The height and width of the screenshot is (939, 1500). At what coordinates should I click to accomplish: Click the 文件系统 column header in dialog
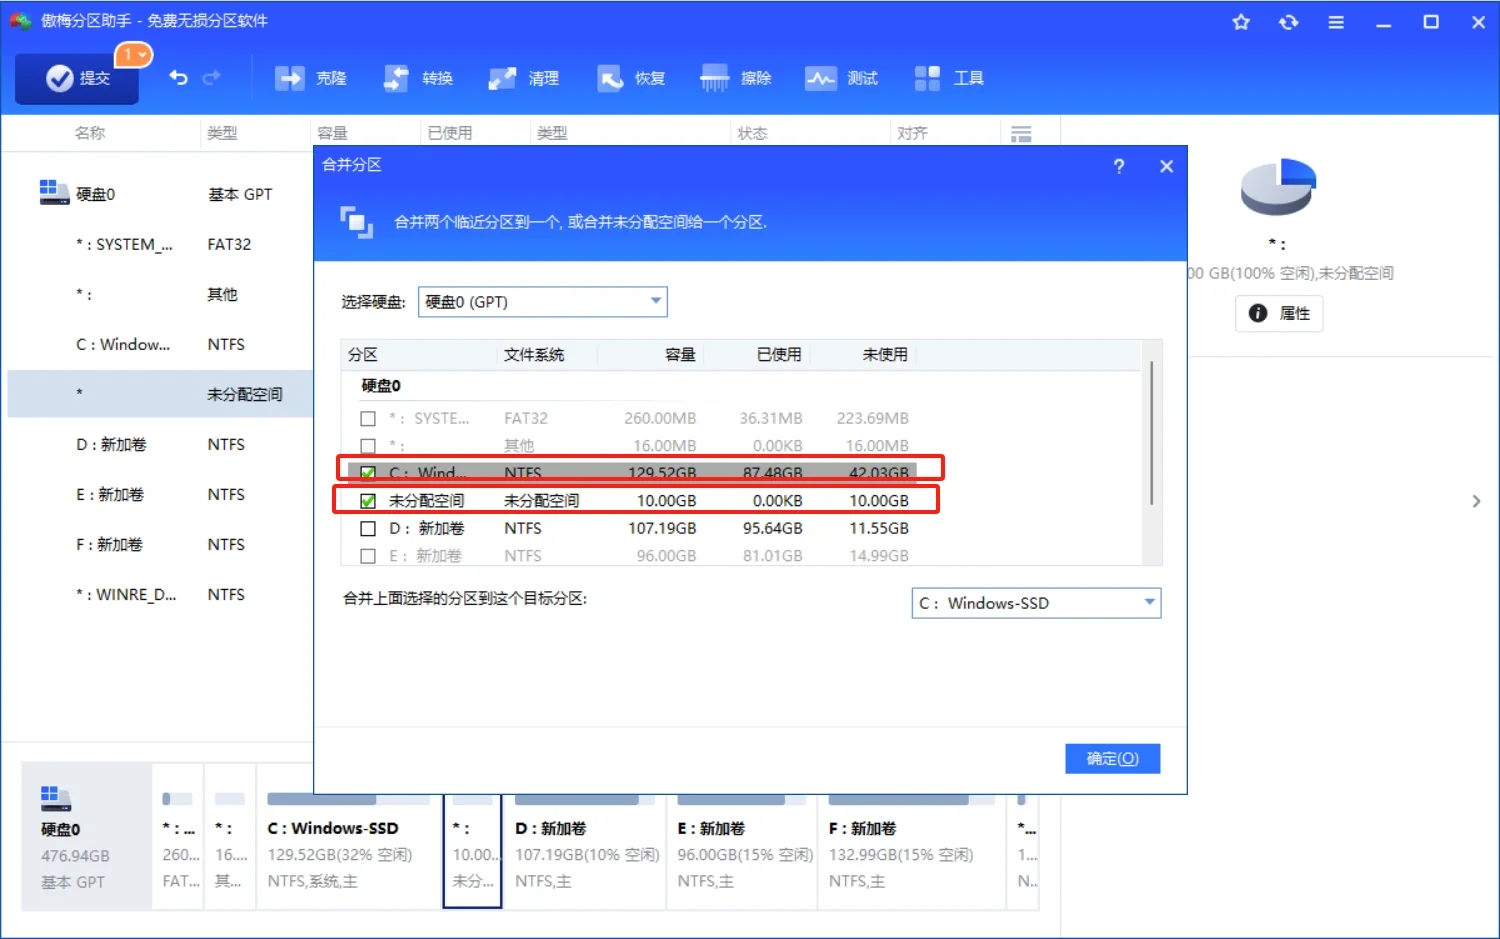pyautogui.click(x=534, y=355)
